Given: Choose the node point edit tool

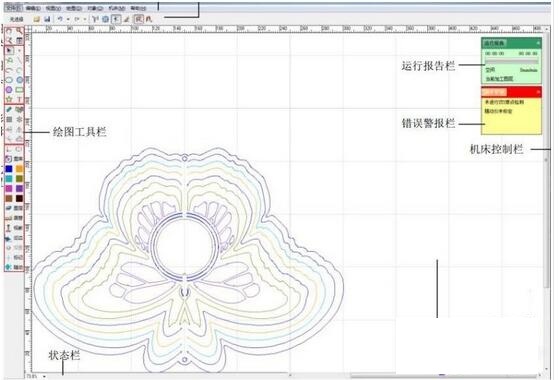Looking at the screenshot, I should coord(19,50).
